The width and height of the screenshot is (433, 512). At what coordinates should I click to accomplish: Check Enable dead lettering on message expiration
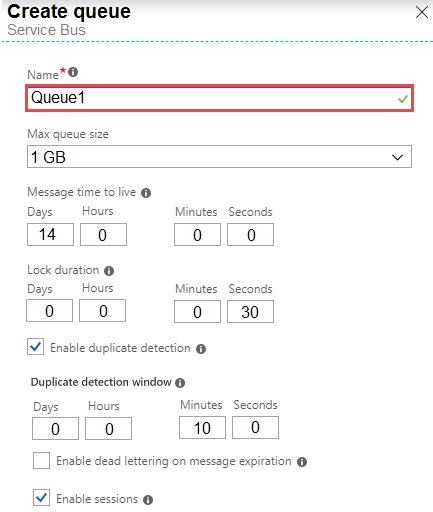click(x=41, y=460)
